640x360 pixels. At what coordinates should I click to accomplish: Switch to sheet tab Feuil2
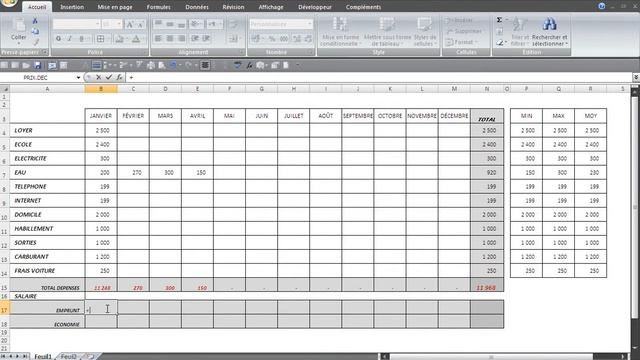click(x=69, y=356)
